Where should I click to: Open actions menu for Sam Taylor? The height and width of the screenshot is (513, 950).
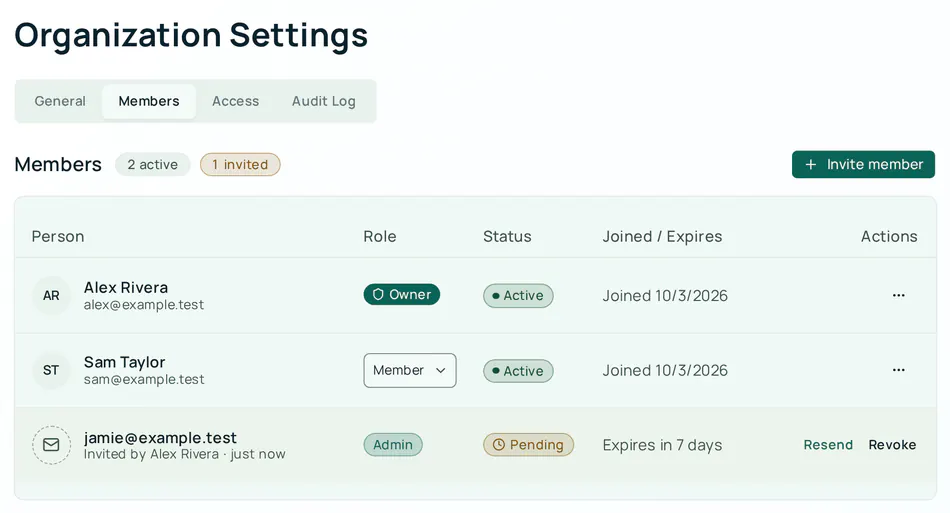point(899,370)
